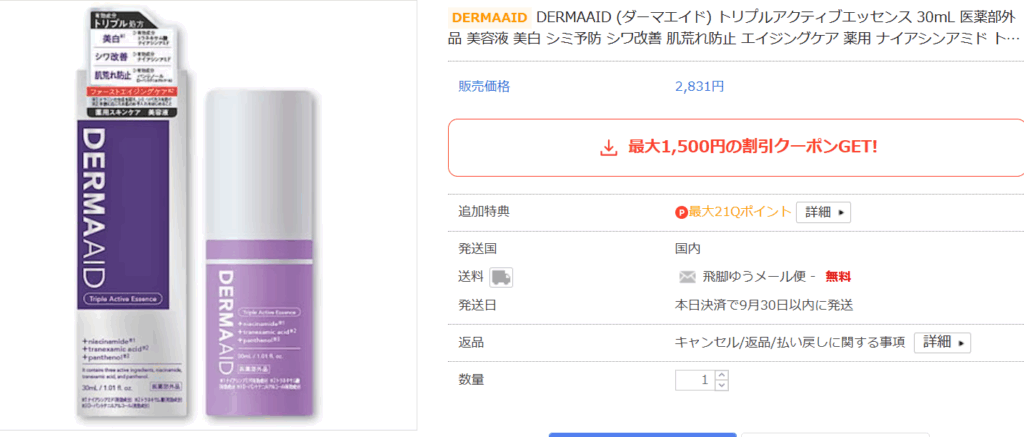This screenshot has width=1024, height=437.
Task: Click the 2,831円 sale price
Action: [x=699, y=86]
